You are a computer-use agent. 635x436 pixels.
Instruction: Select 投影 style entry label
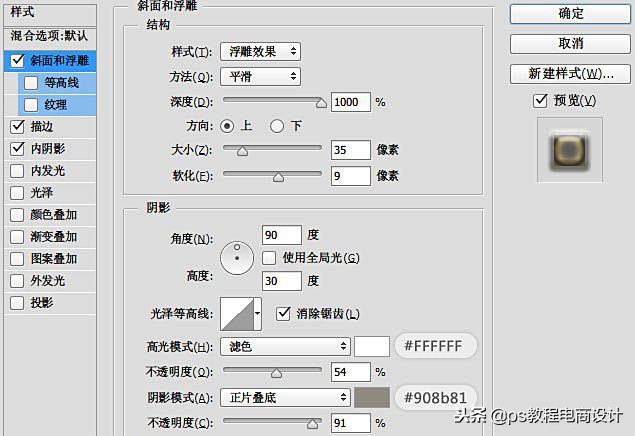click(x=42, y=302)
